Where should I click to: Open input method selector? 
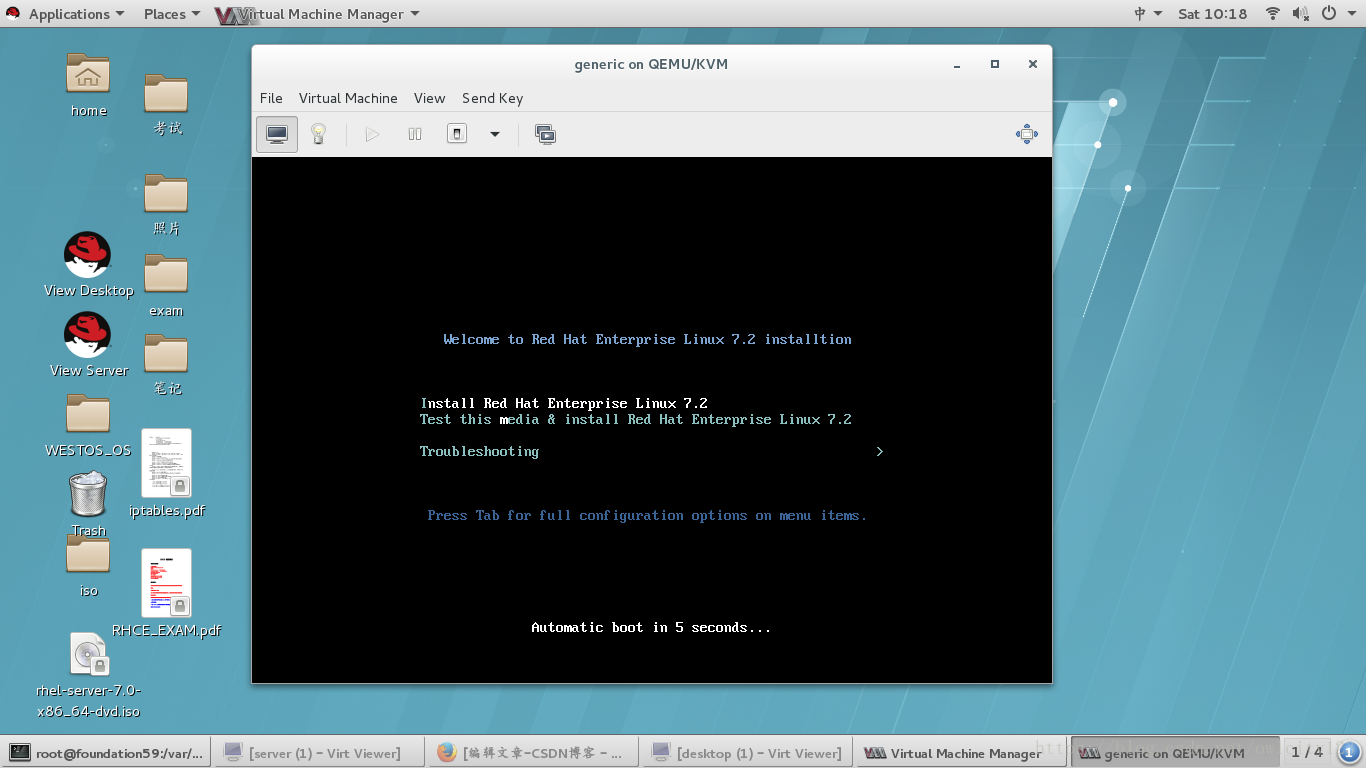[1148, 14]
